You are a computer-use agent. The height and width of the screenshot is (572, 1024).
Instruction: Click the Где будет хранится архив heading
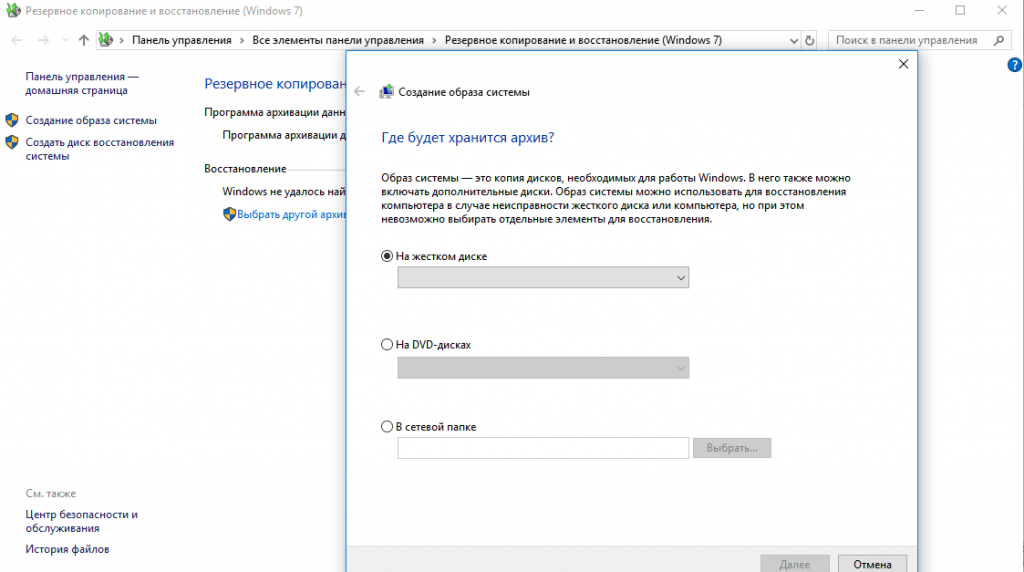(x=468, y=138)
